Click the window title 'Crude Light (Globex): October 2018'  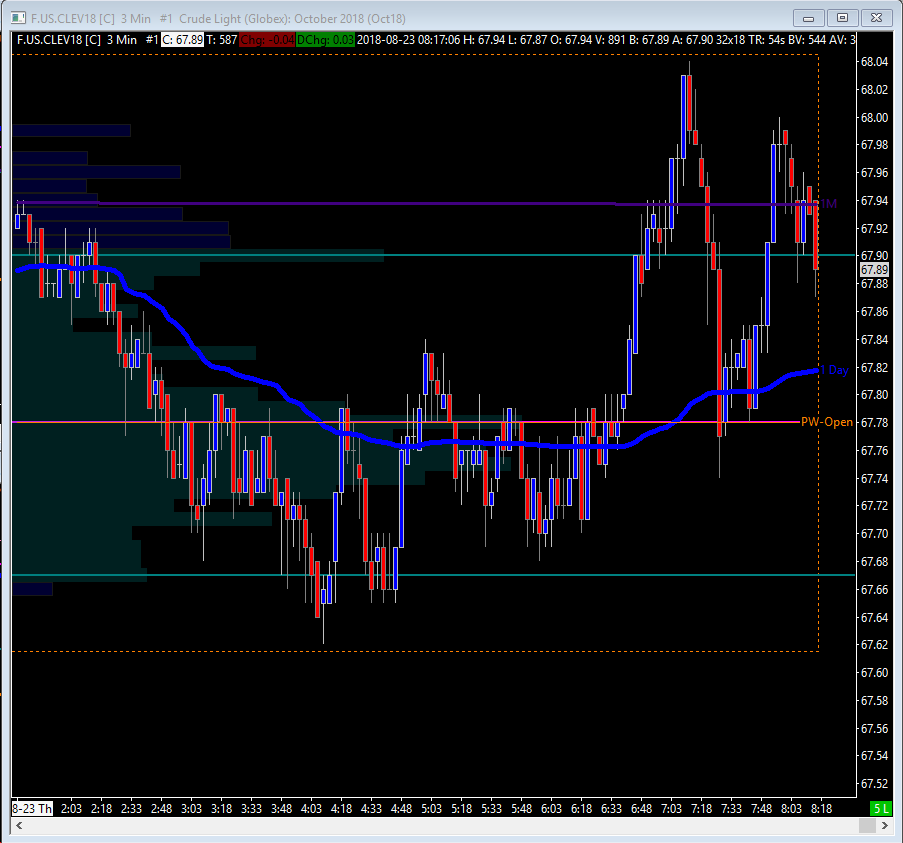(x=274, y=18)
